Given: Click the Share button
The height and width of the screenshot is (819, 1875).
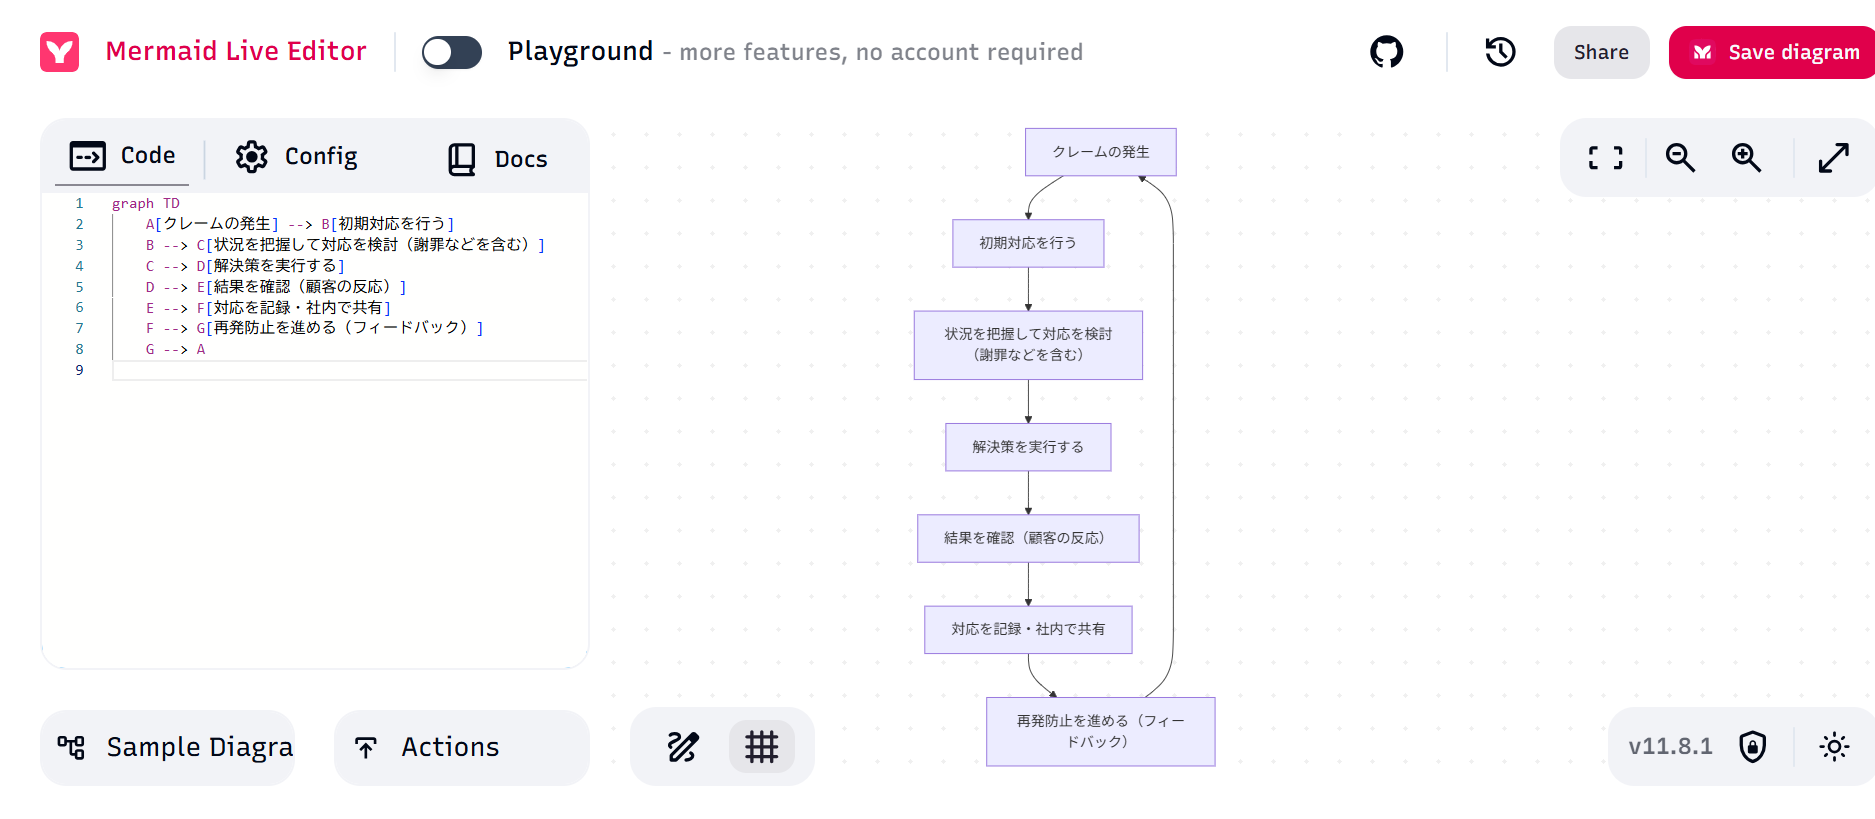Looking at the screenshot, I should [1601, 52].
